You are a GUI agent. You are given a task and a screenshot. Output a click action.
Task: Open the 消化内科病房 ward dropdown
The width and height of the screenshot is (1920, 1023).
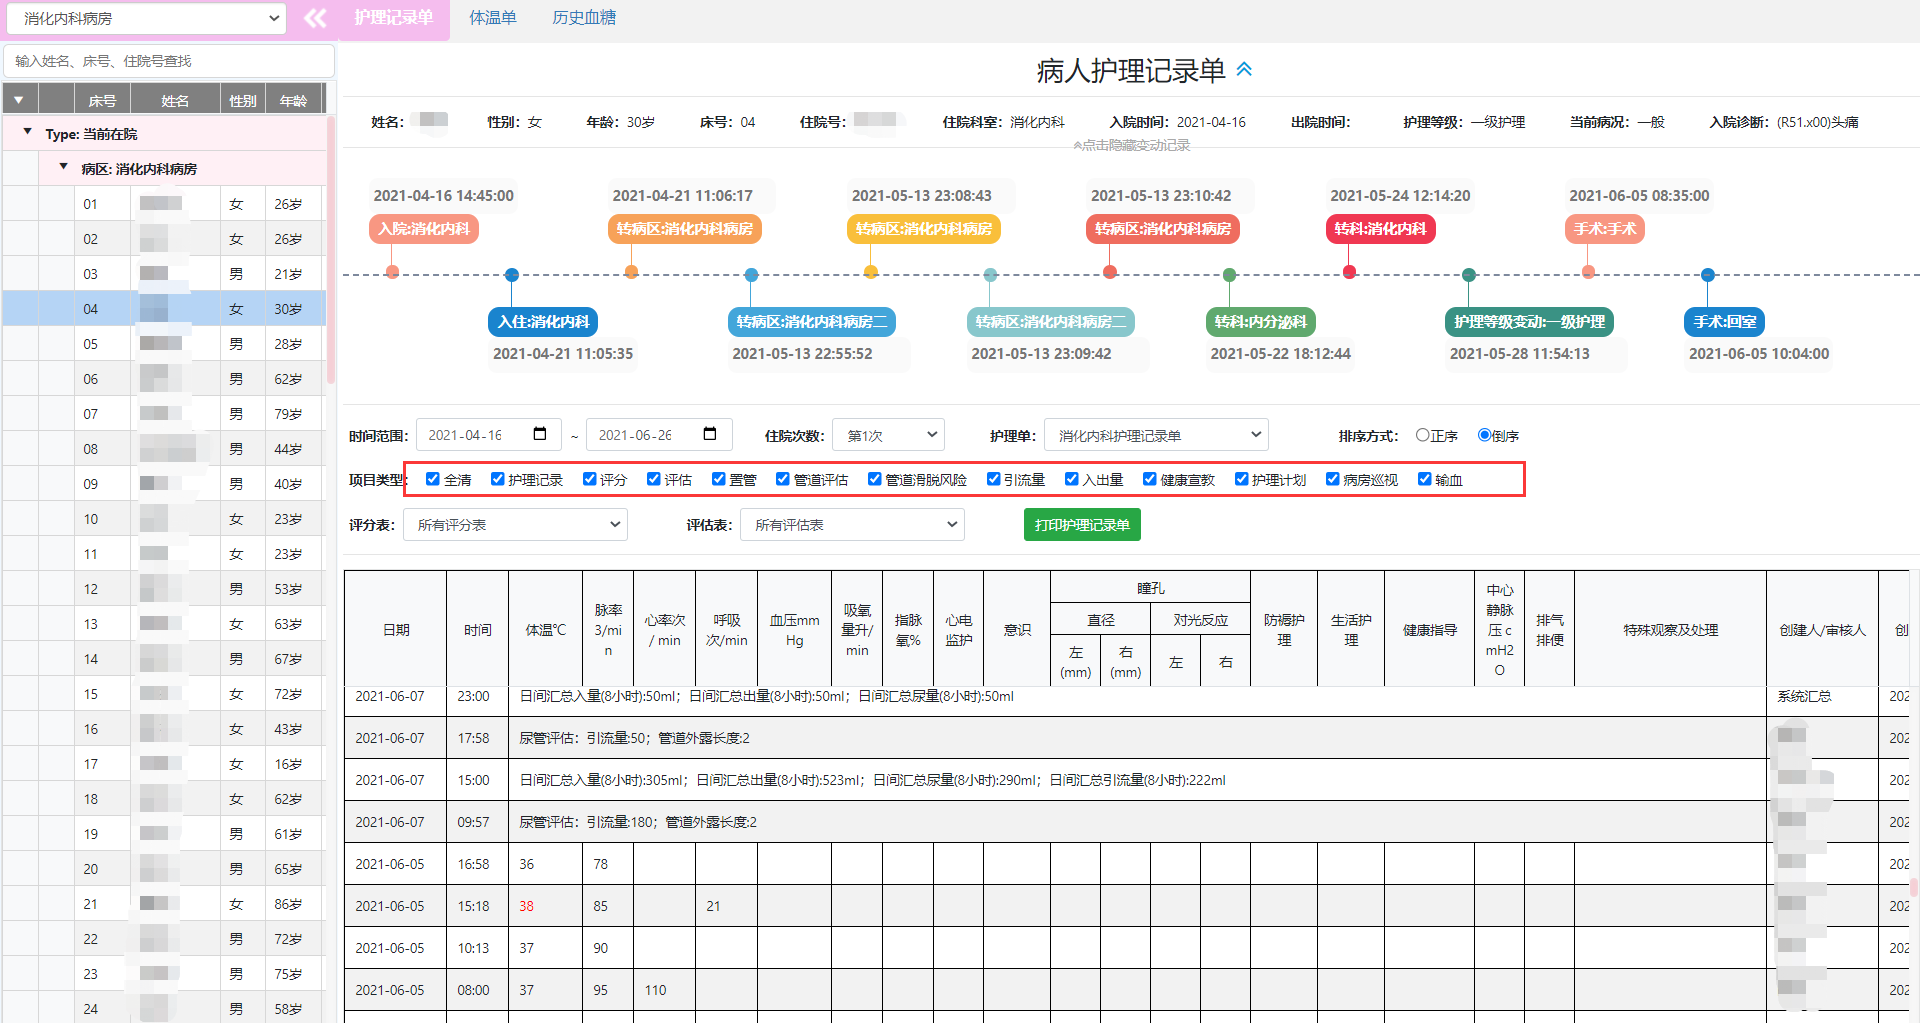(146, 18)
